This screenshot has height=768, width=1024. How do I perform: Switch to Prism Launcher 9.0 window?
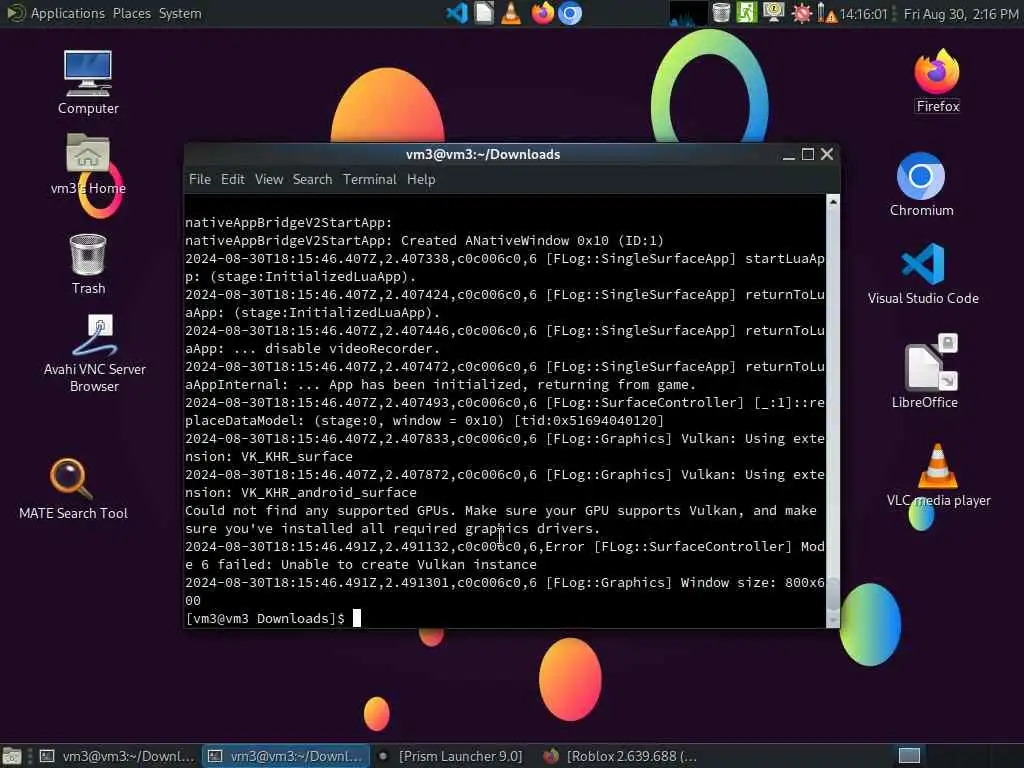coord(451,756)
